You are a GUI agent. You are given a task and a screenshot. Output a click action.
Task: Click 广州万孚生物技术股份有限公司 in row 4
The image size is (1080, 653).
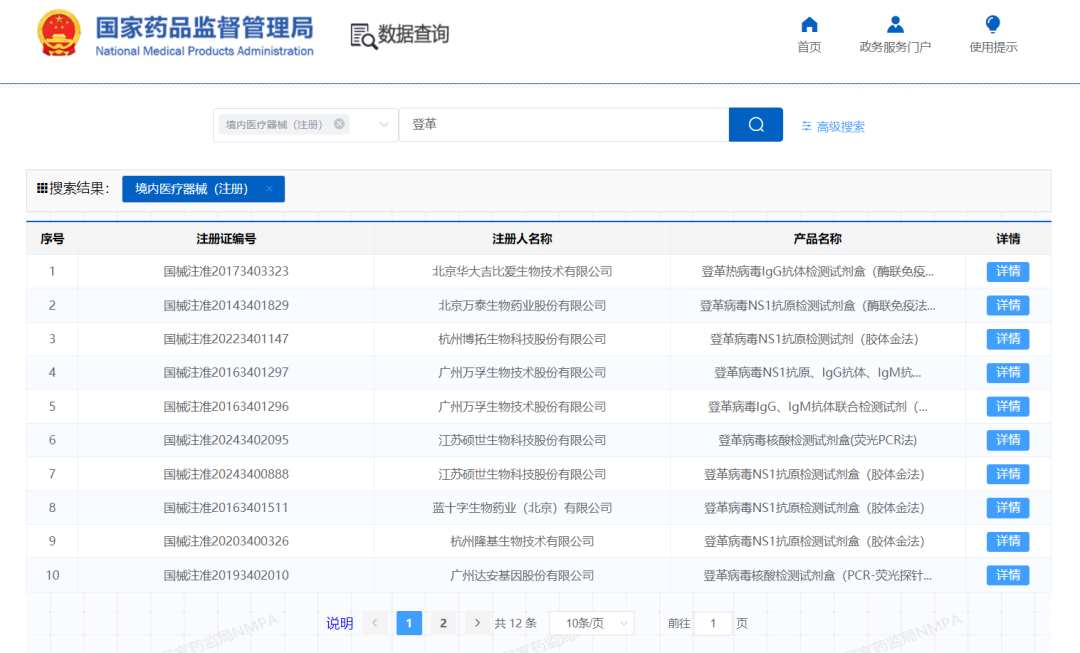(522, 373)
